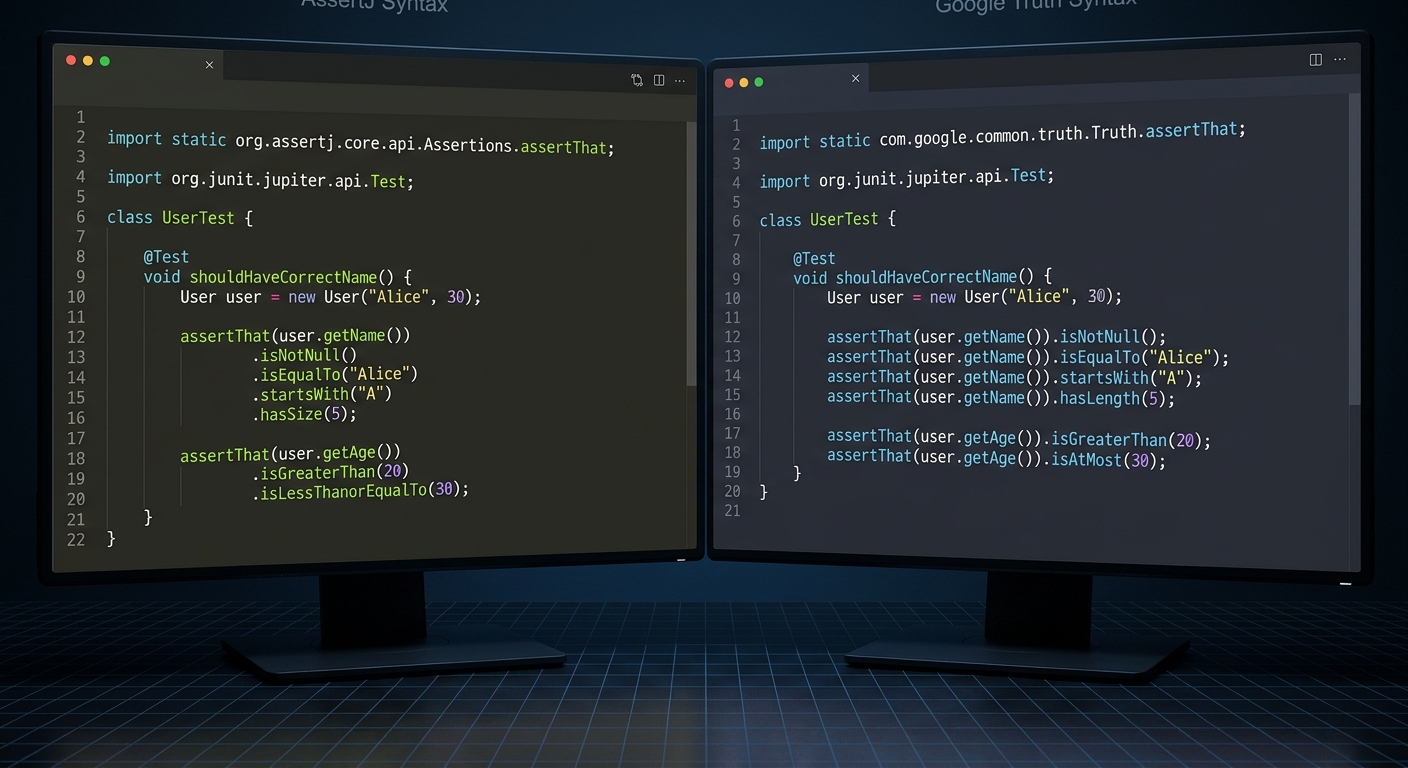Click "void shouldHaveCorrectName()" in left editor
1408x768 pixels.
[271, 277]
